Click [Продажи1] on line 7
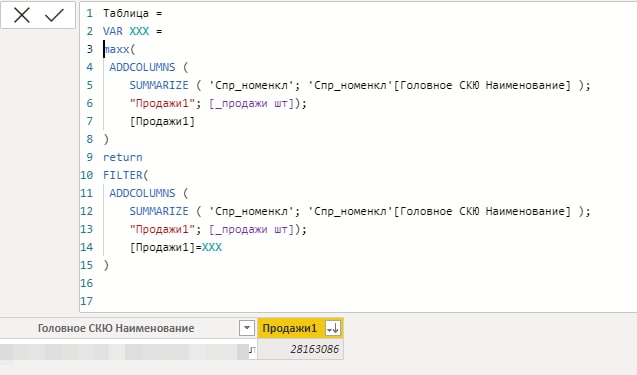The width and height of the screenshot is (637, 375). pyautogui.click(x=162, y=121)
